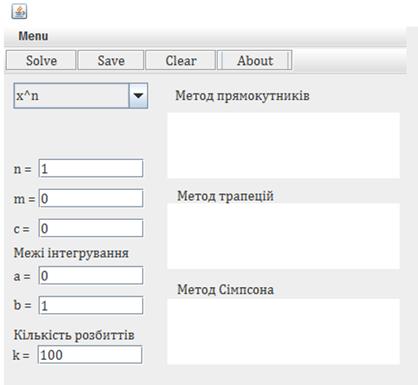Focus the n = input field
Viewport: 418px width, 385px height.
91,168
